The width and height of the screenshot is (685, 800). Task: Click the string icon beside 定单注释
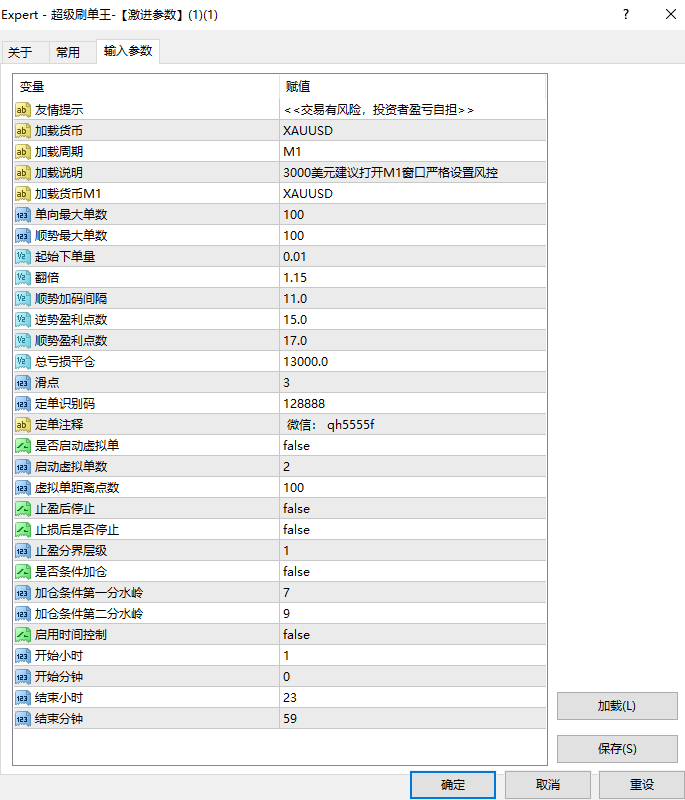click(x=22, y=424)
